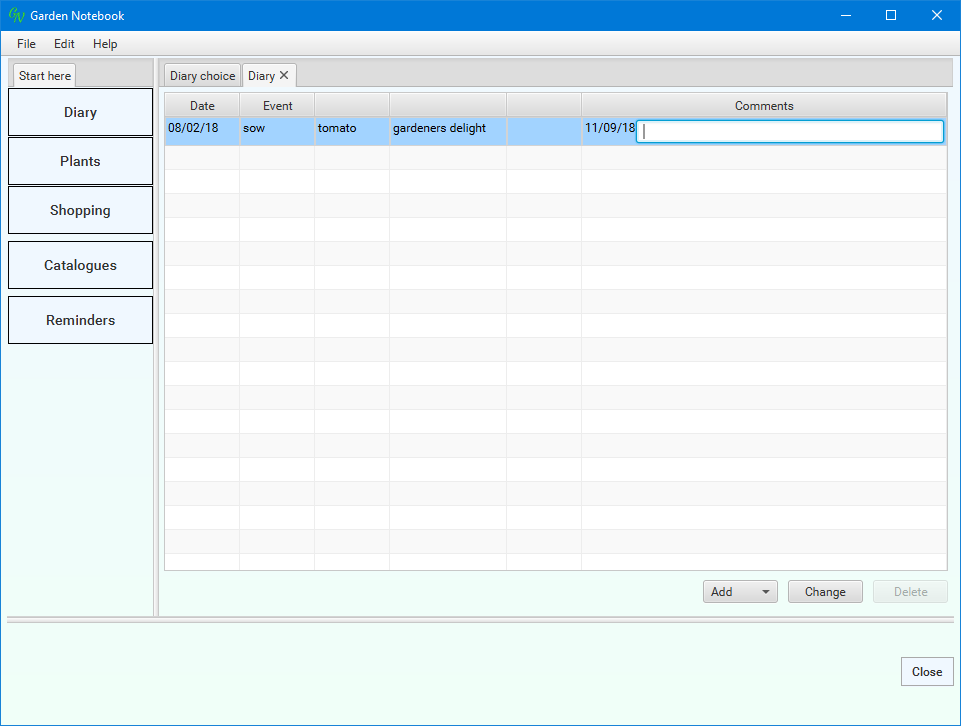
Task: Click the Garden Notebook app icon
Action: pyautogui.click(x=16, y=15)
